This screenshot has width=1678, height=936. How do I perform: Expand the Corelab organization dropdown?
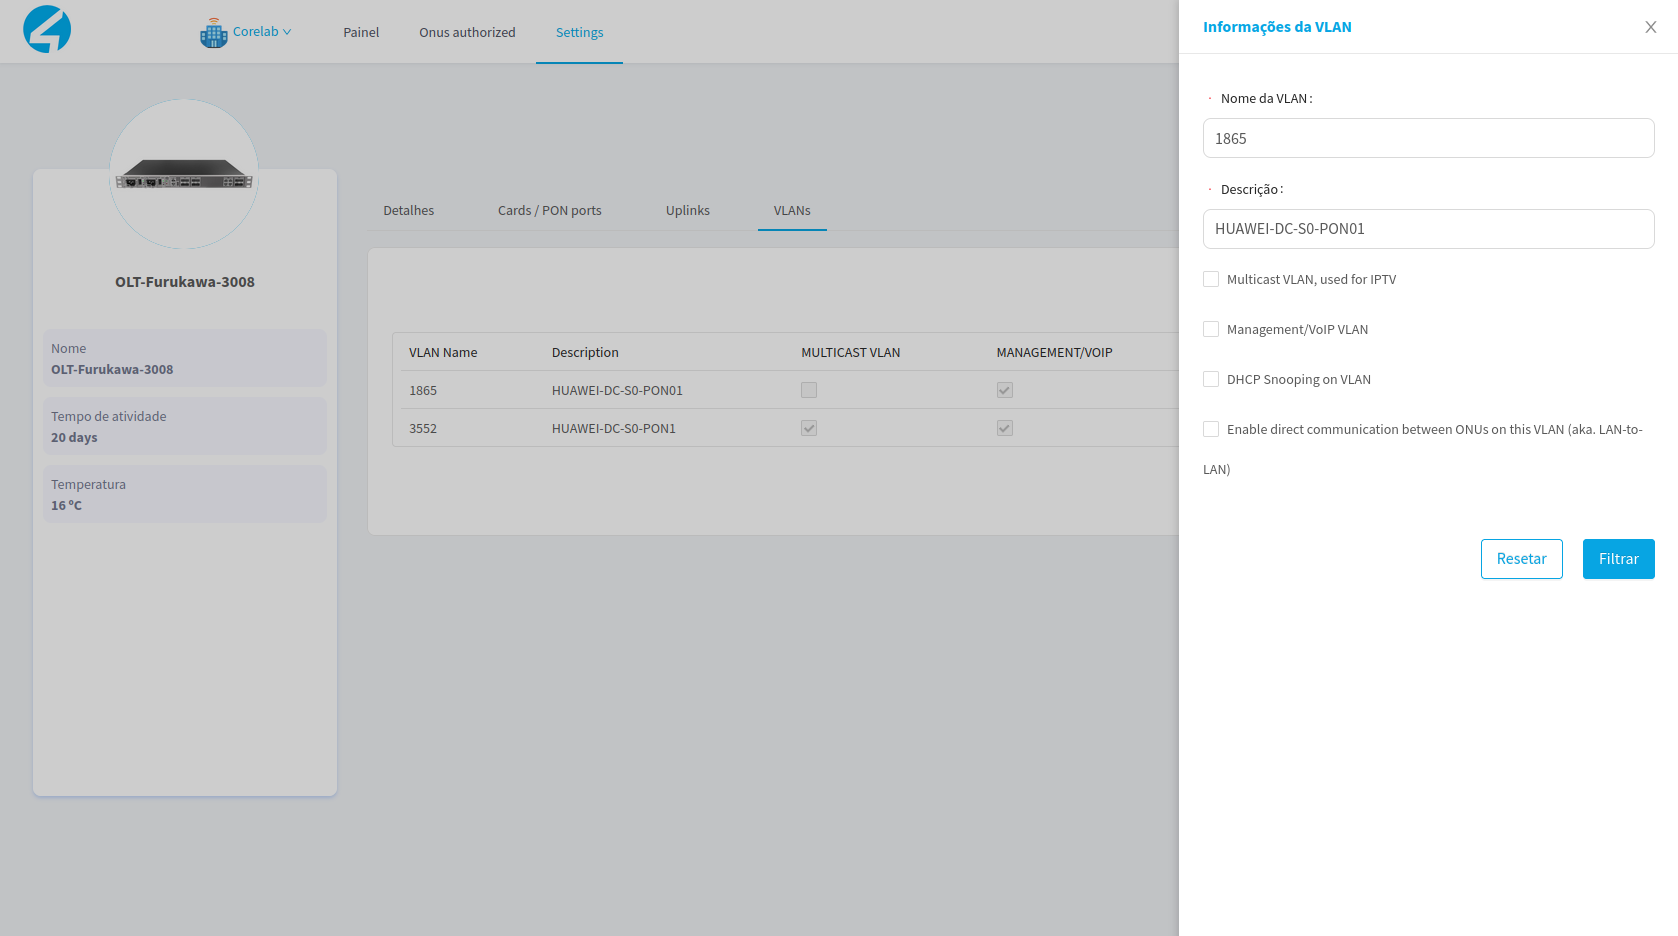click(261, 32)
